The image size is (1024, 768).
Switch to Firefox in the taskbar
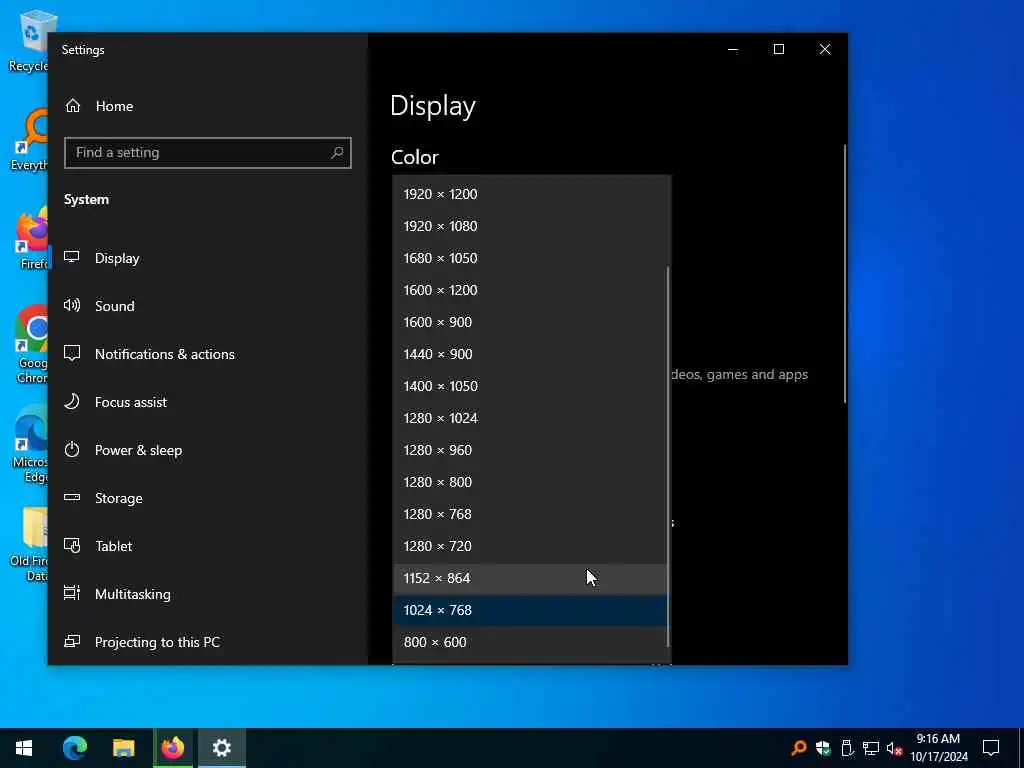[x=172, y=748]
